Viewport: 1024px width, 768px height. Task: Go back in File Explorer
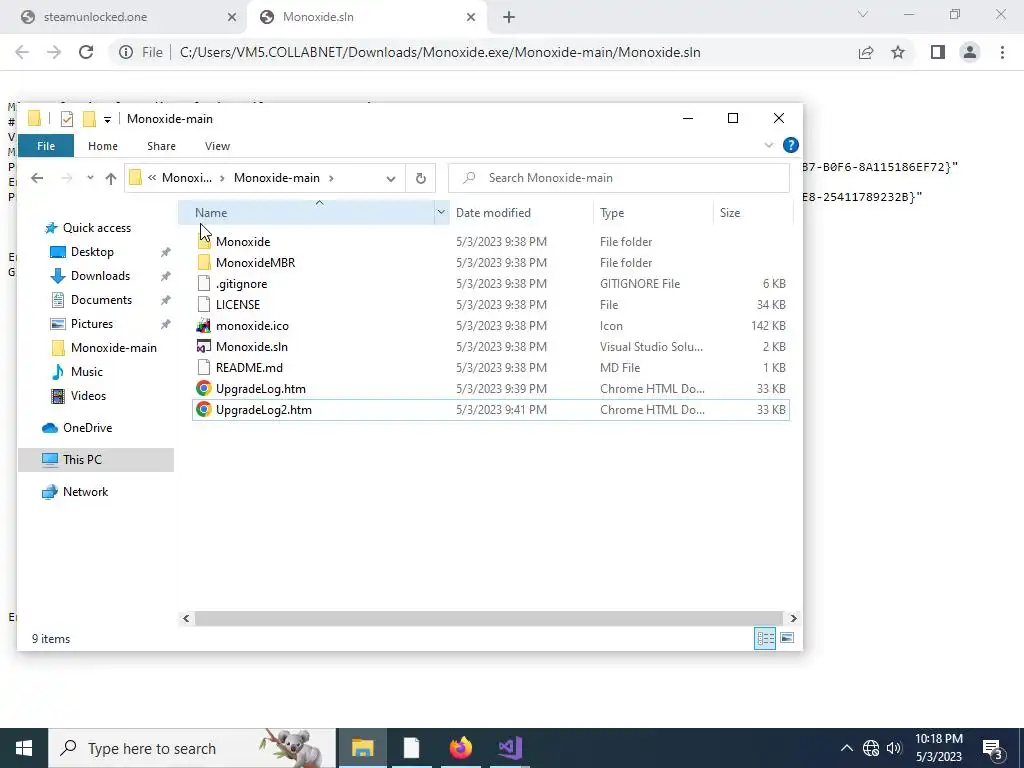pyautogui.click(x=37, y=178)
